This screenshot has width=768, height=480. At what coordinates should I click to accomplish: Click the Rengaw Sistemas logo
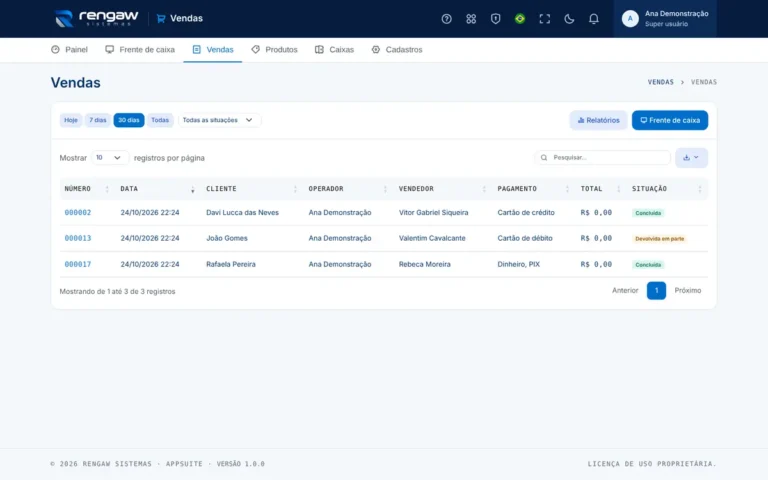tap(96, 19)
